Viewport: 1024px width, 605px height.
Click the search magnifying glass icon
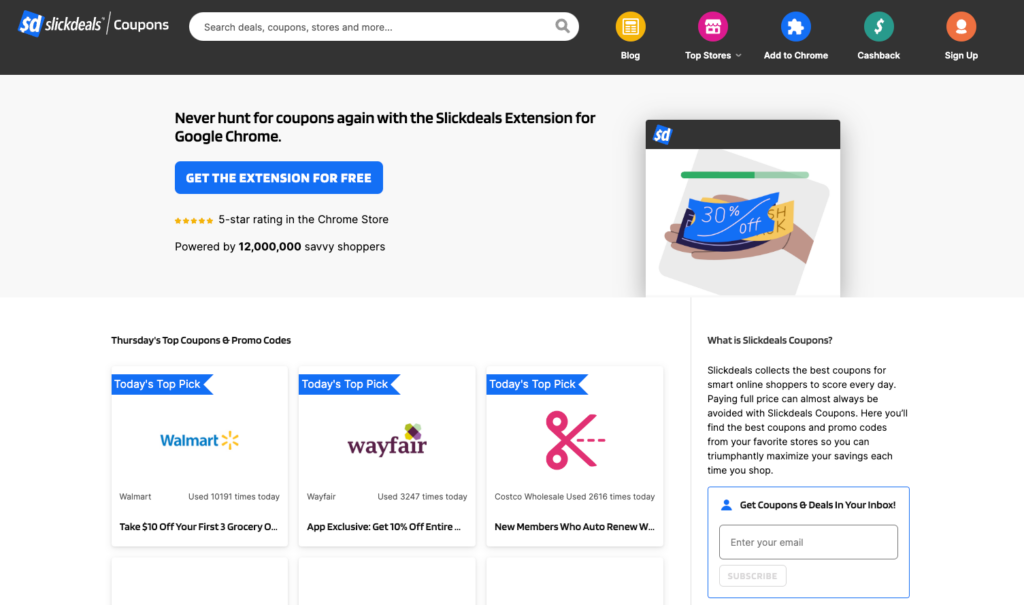(x=562, y=26)
